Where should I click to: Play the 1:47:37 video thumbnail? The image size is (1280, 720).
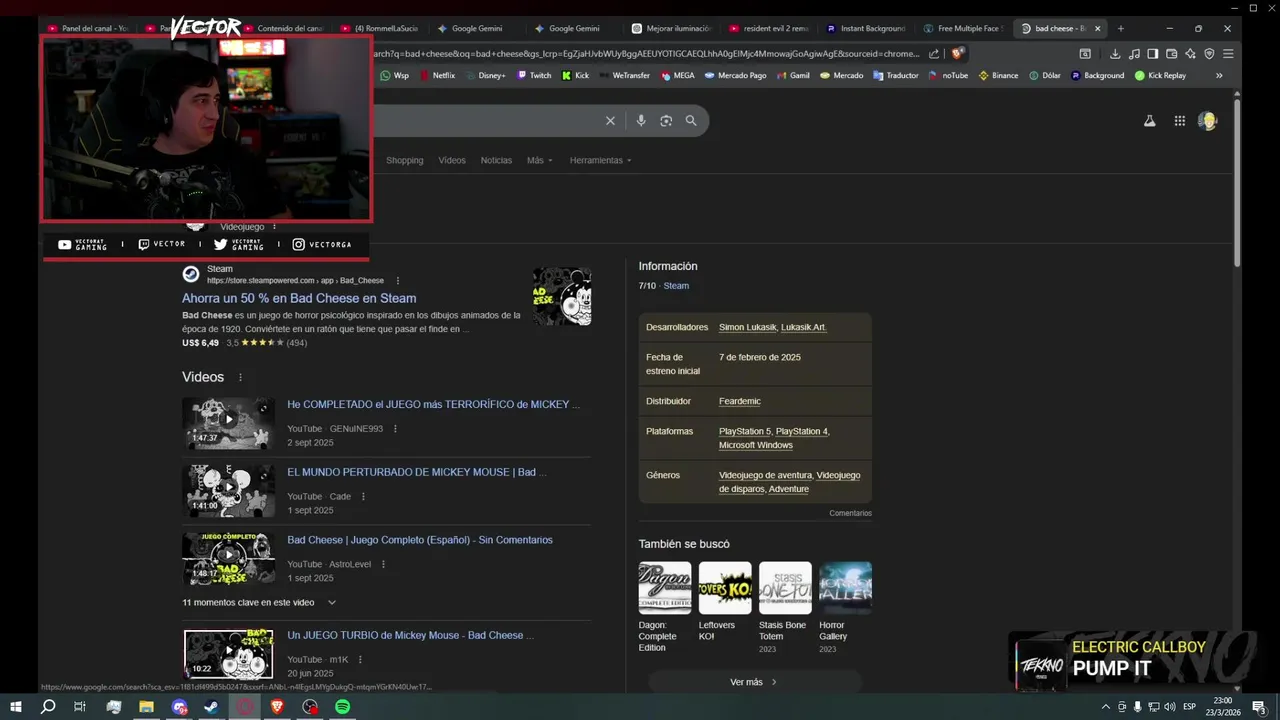[x=228, y=423]
